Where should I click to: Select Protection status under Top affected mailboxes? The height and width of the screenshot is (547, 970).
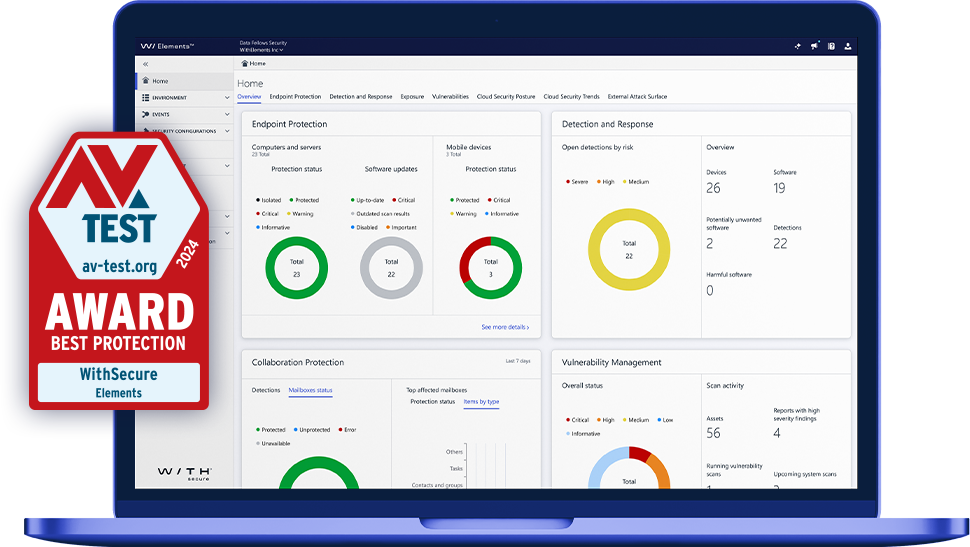432,402
